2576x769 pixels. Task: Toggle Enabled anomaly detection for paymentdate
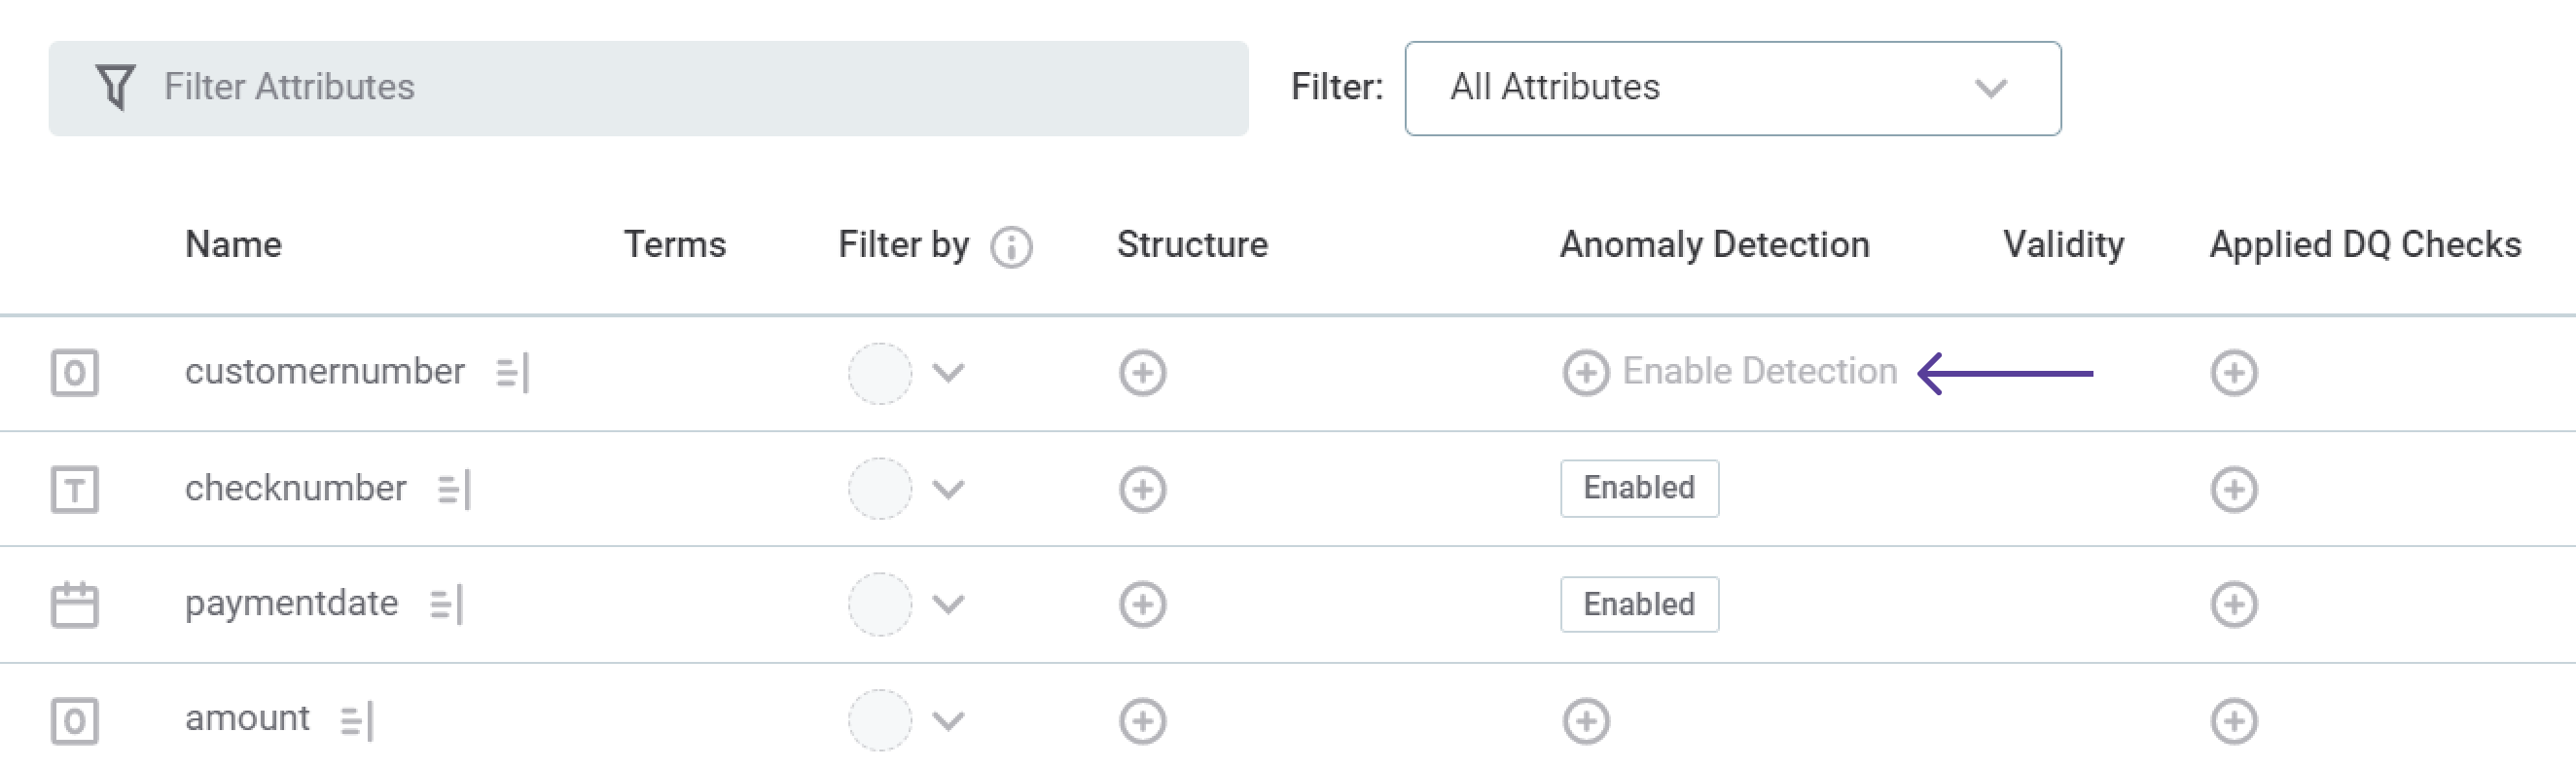[x=1638, y=604]
